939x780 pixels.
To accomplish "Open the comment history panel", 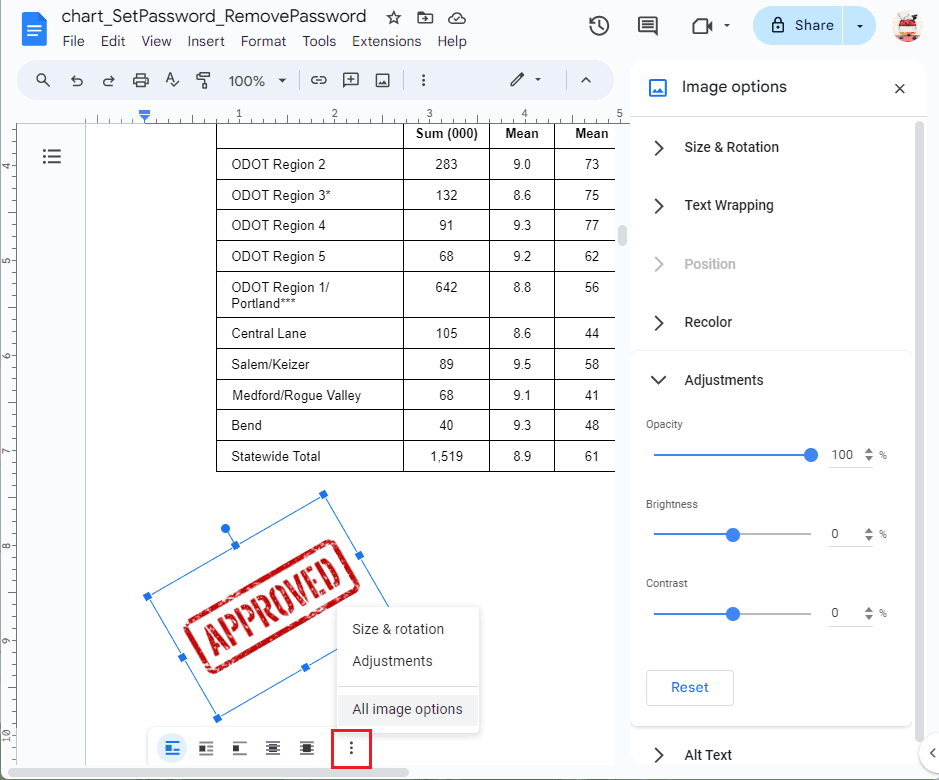I will [647, 26].
